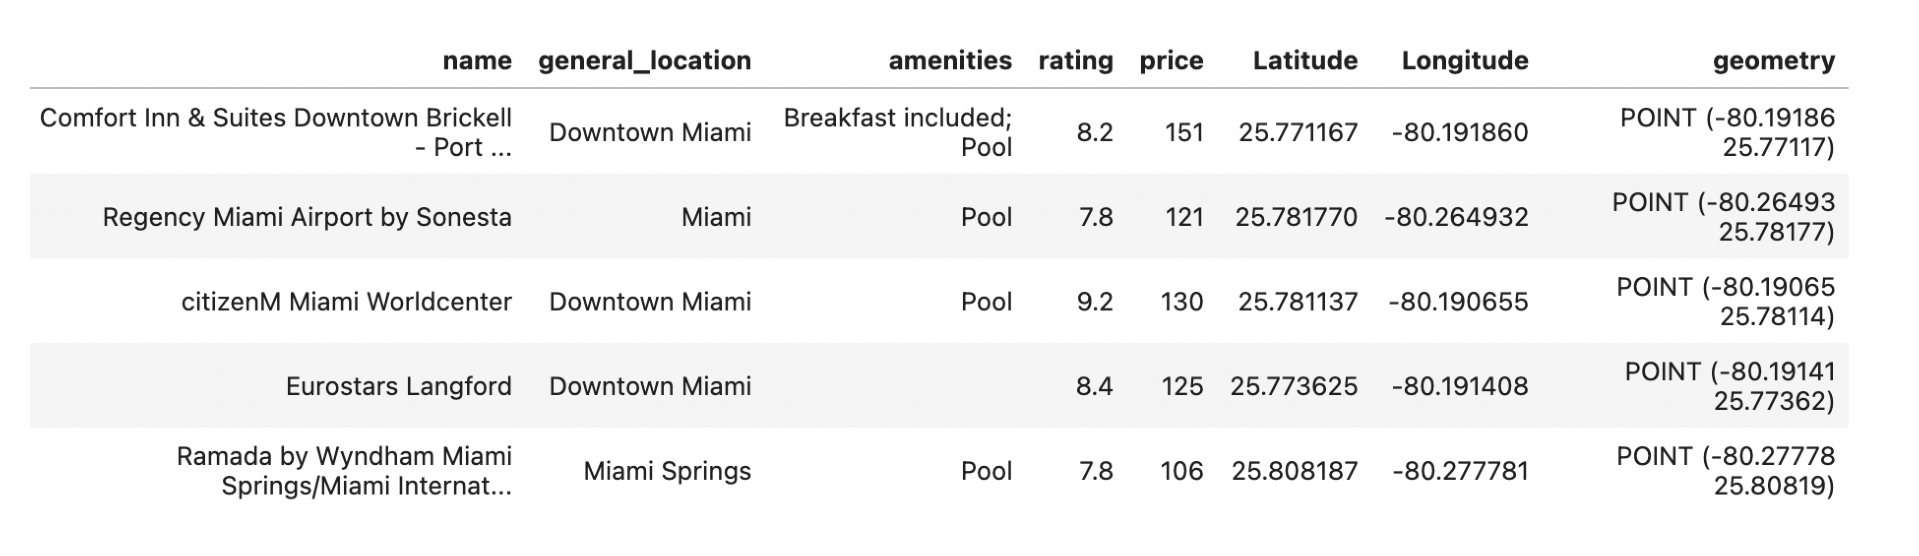Viewport: 1919px width, 556px height.
Task: Click the 9.2 rating value
Action: 1094,302
